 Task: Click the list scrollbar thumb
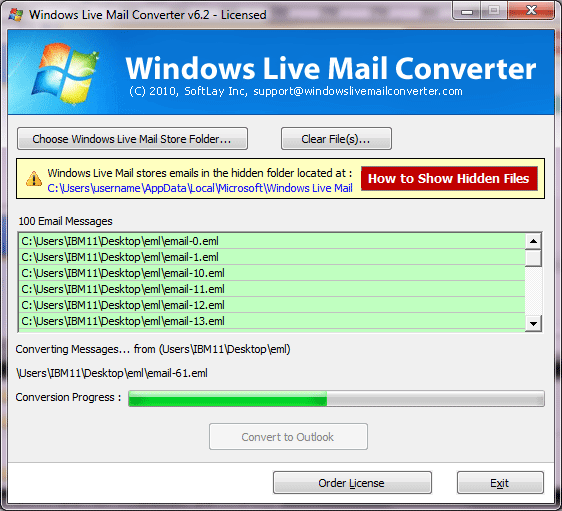[533, 258]
